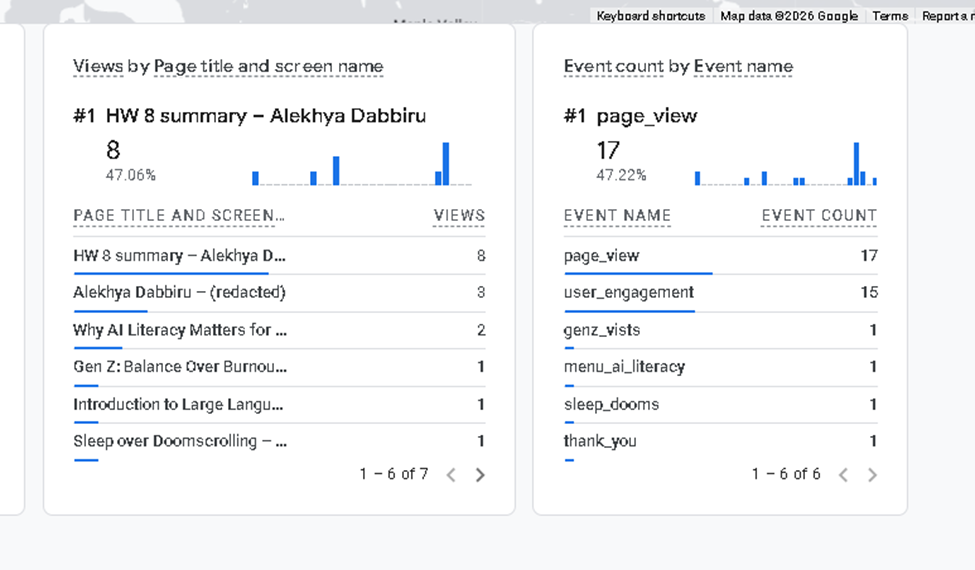Open 'Event count by Event name' selector

coord(678,67)
